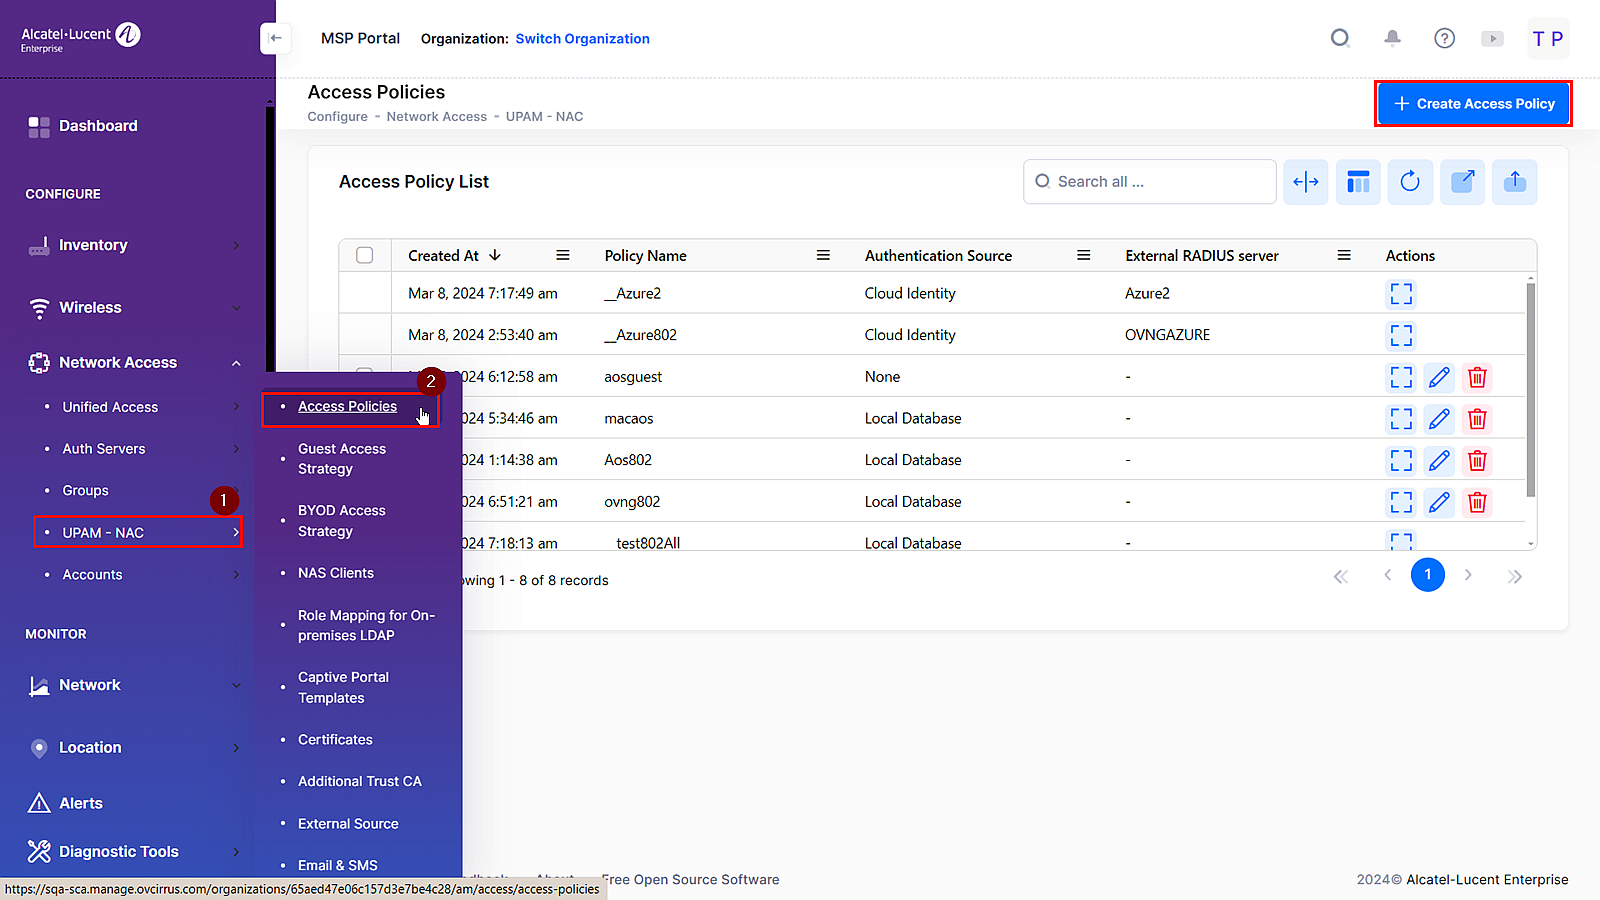Image resolution: width=1600 pixels, height=900 pixels.
Task: Edit the macaos policy
Action: point(1439,419)
